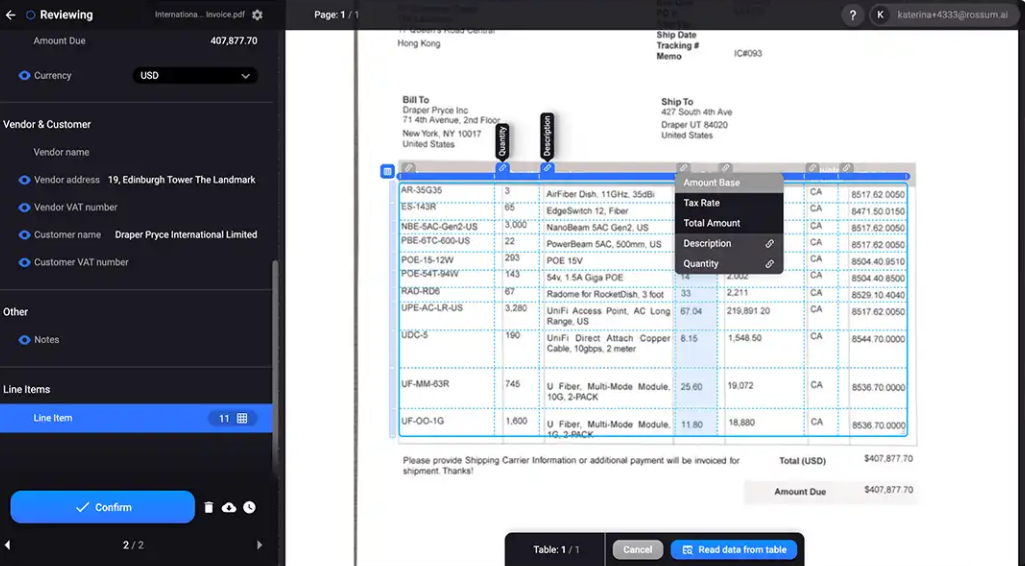Open document settings gear icon
This screenshot has height=566, width=1025.
pos(258,15)
